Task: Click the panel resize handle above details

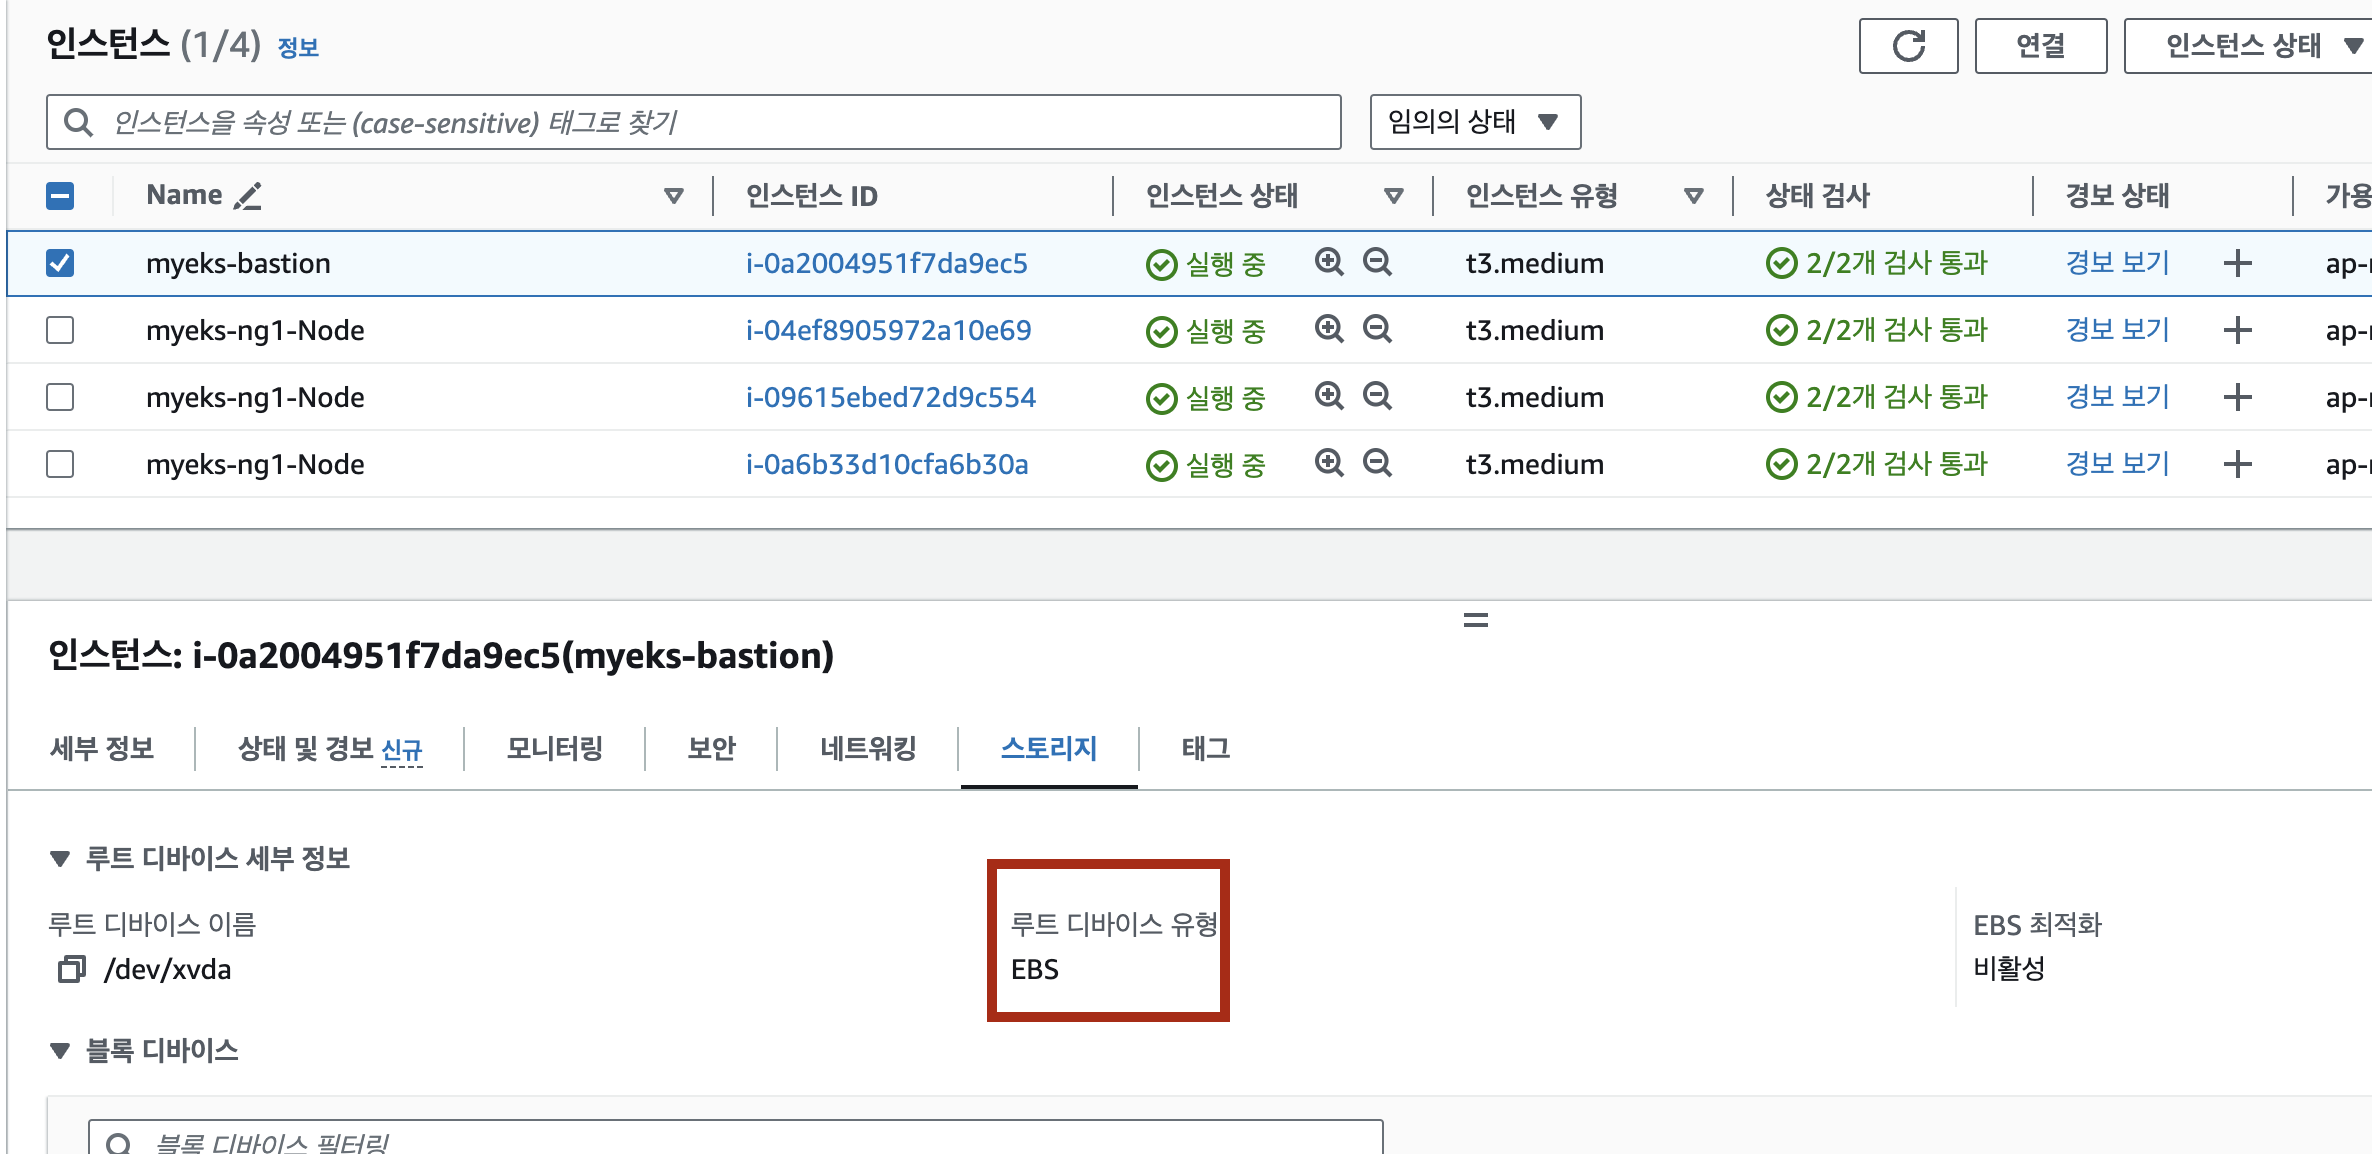Action: click(x=1475, y=620)
